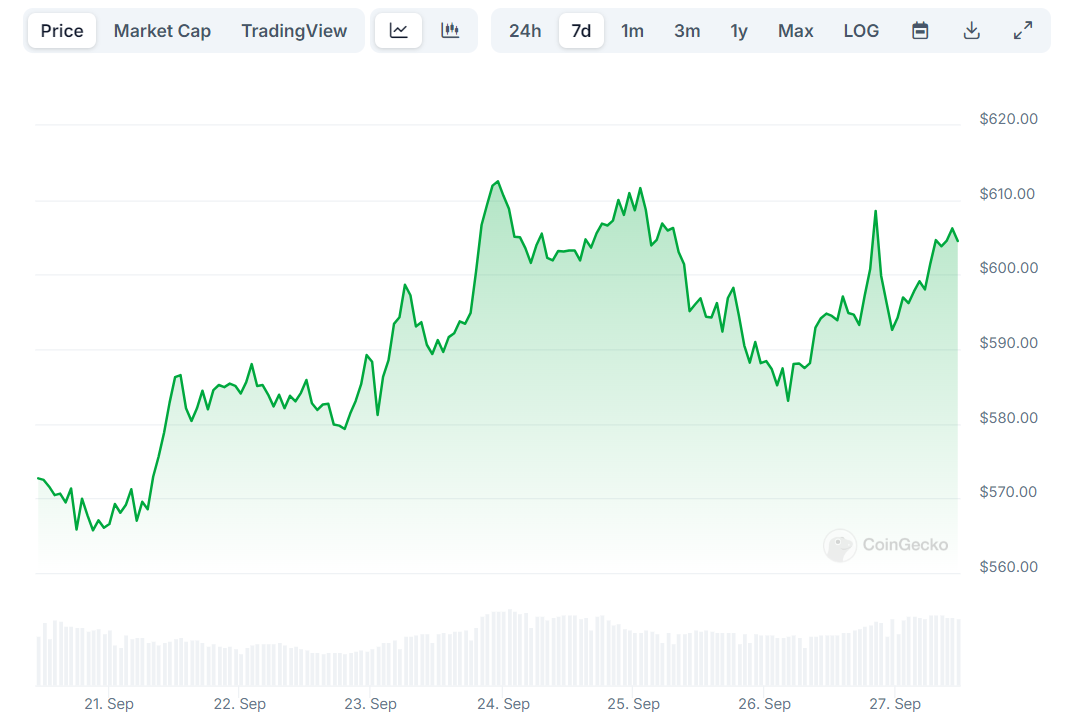Select the 7d time range
The image size is (1091, 723).
[x=581, y=31]
